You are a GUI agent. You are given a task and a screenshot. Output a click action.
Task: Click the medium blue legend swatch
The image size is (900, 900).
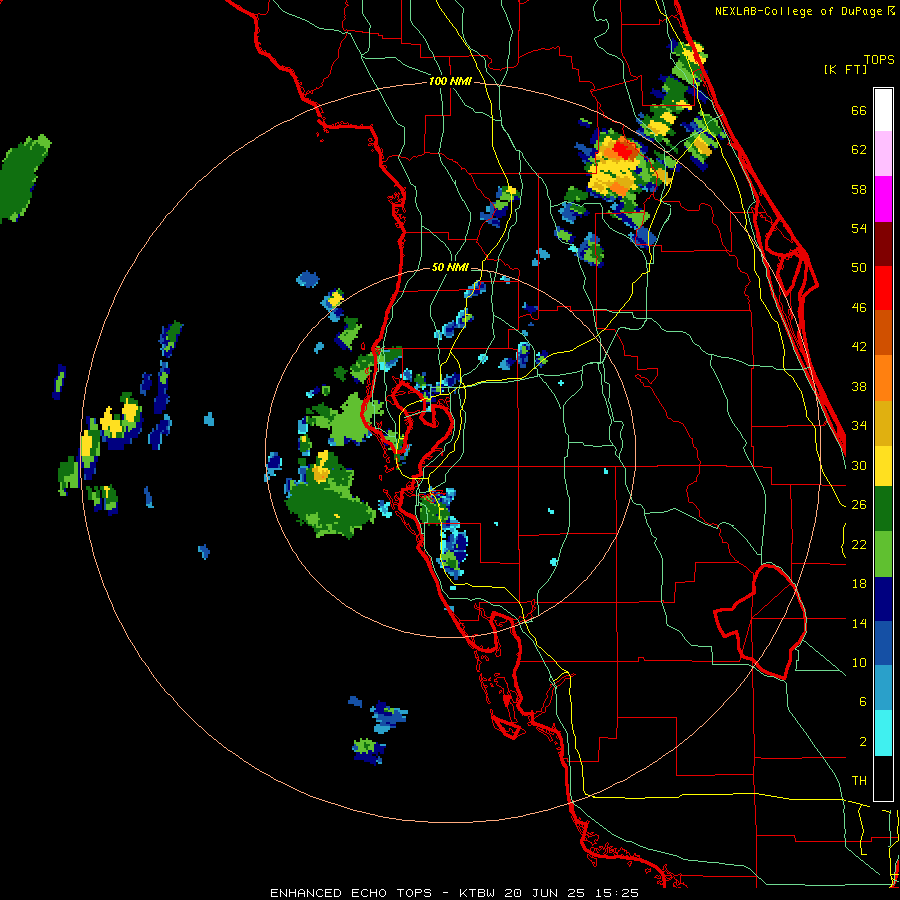tap(883, 644)
